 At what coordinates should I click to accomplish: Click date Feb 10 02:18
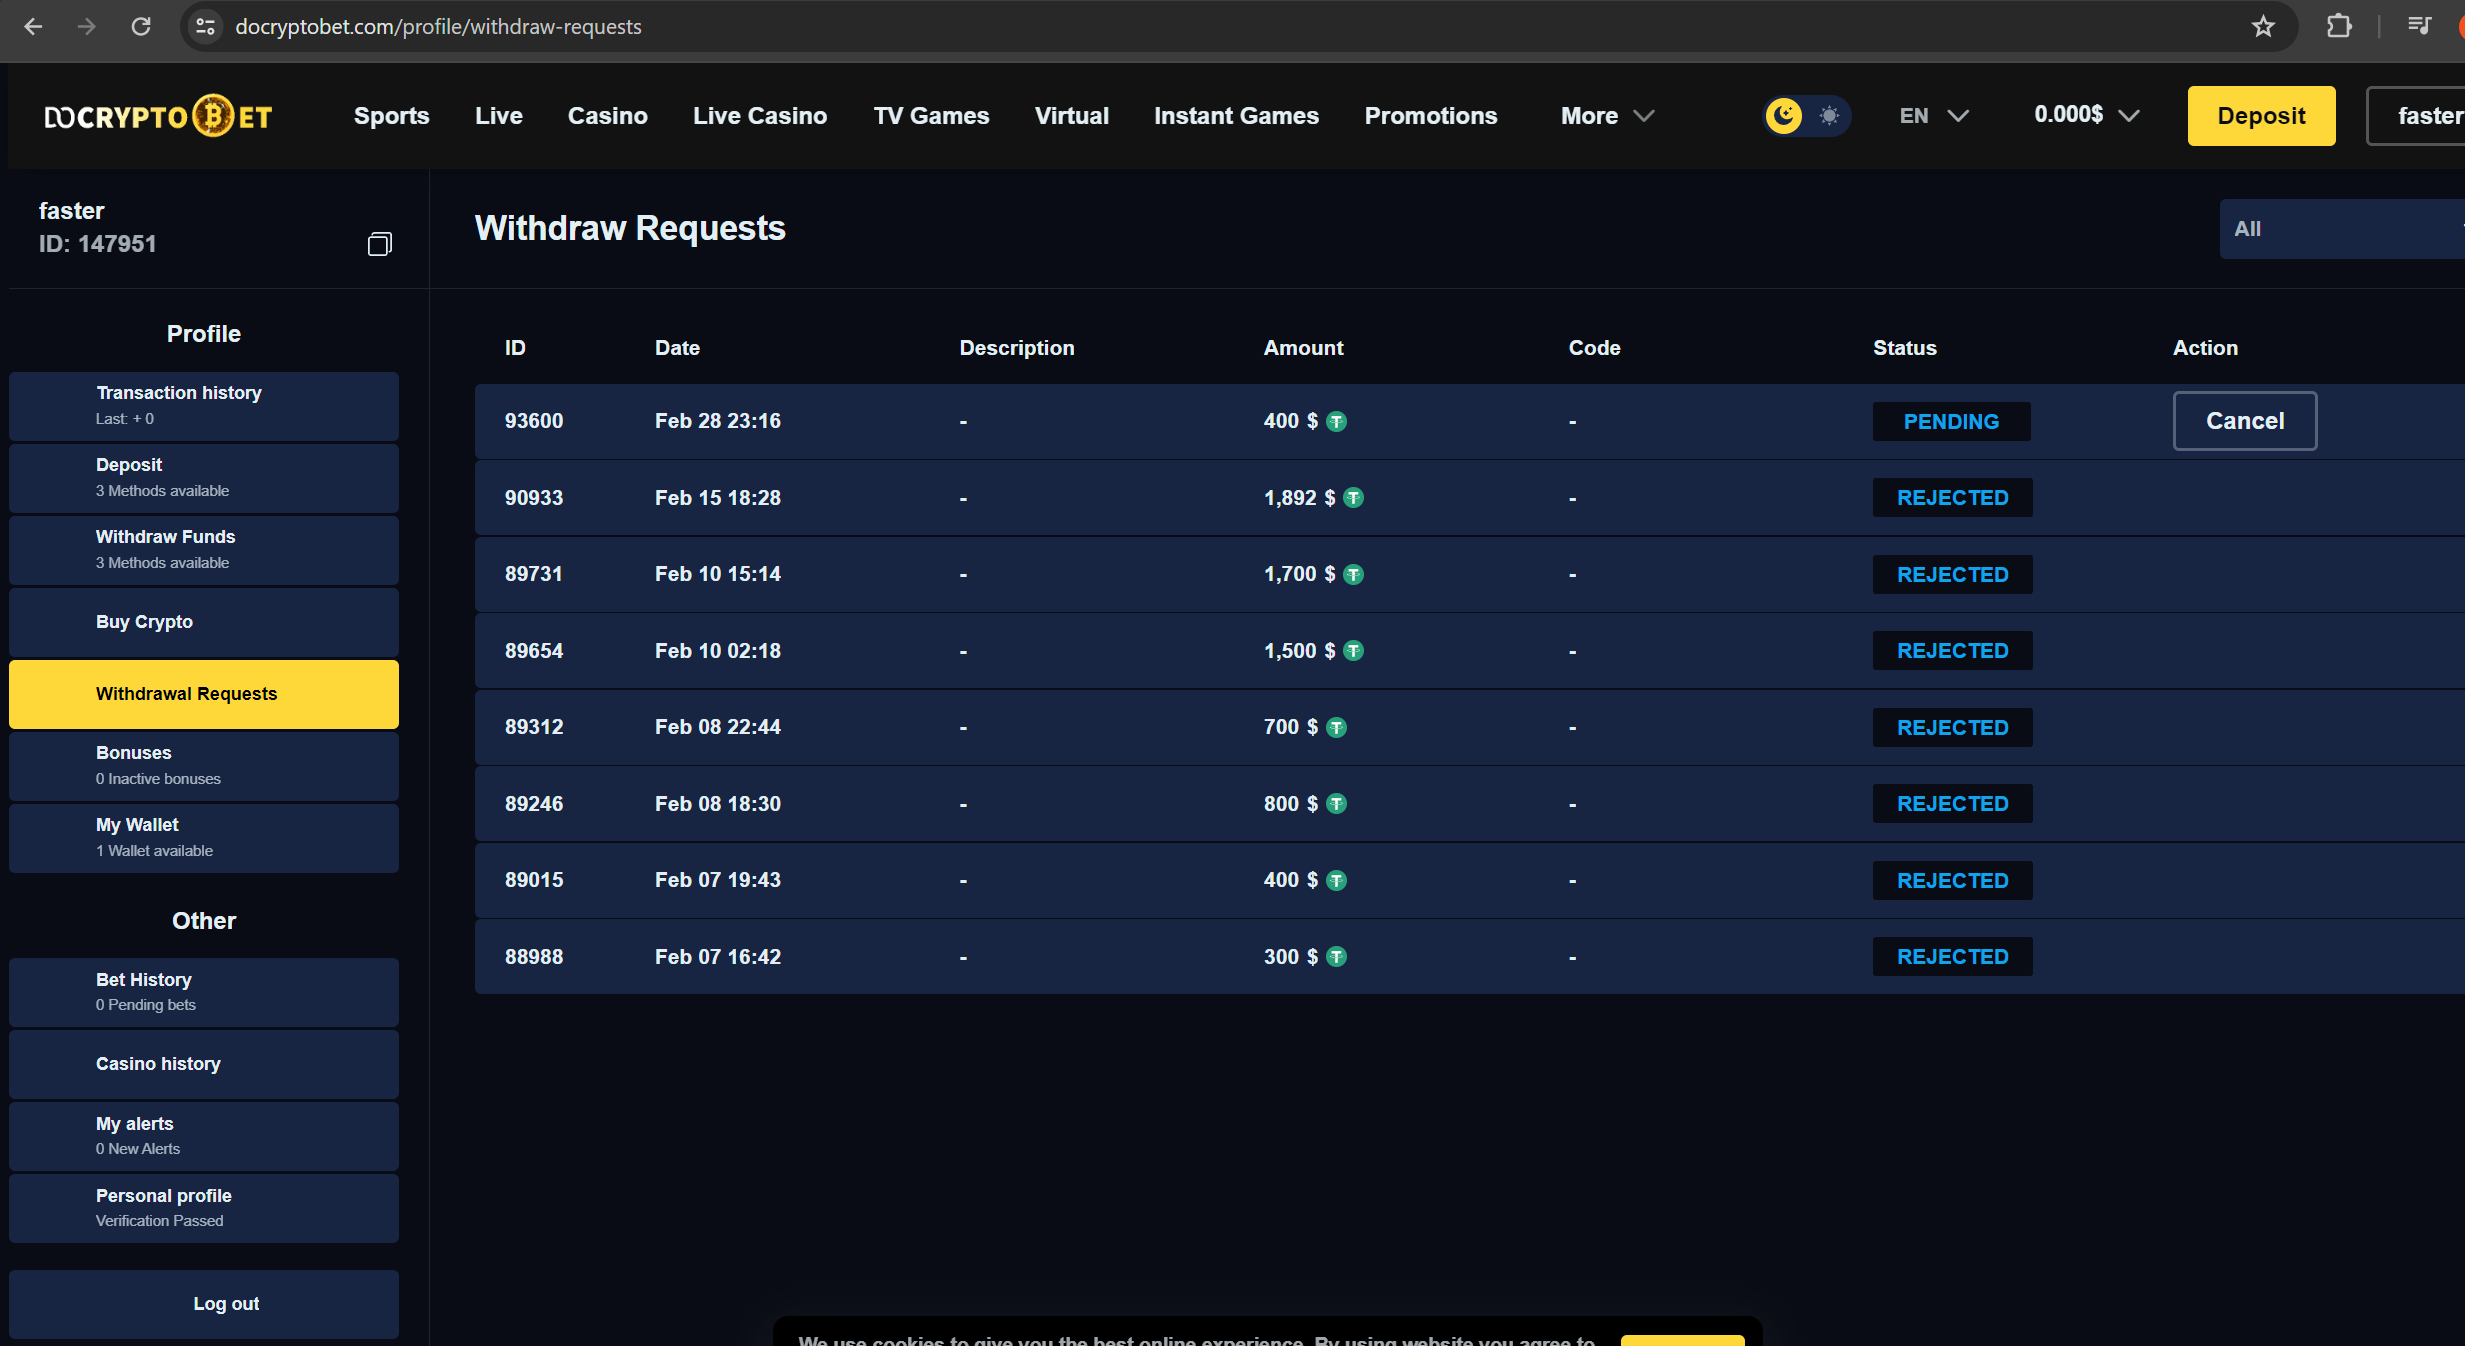coord(718,651)
